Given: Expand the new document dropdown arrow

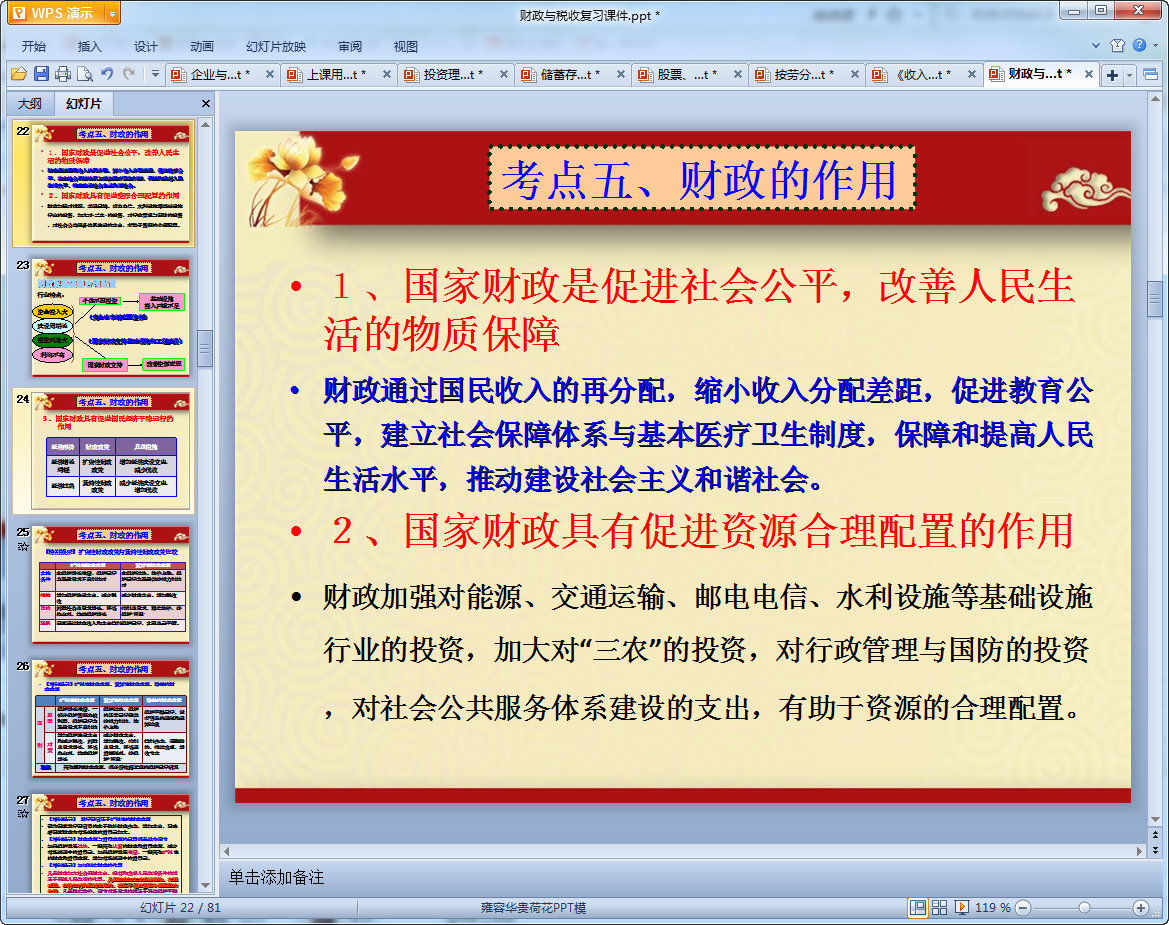Looking at the screenshot, I should pyautogui.click(x=1129, y=75).
